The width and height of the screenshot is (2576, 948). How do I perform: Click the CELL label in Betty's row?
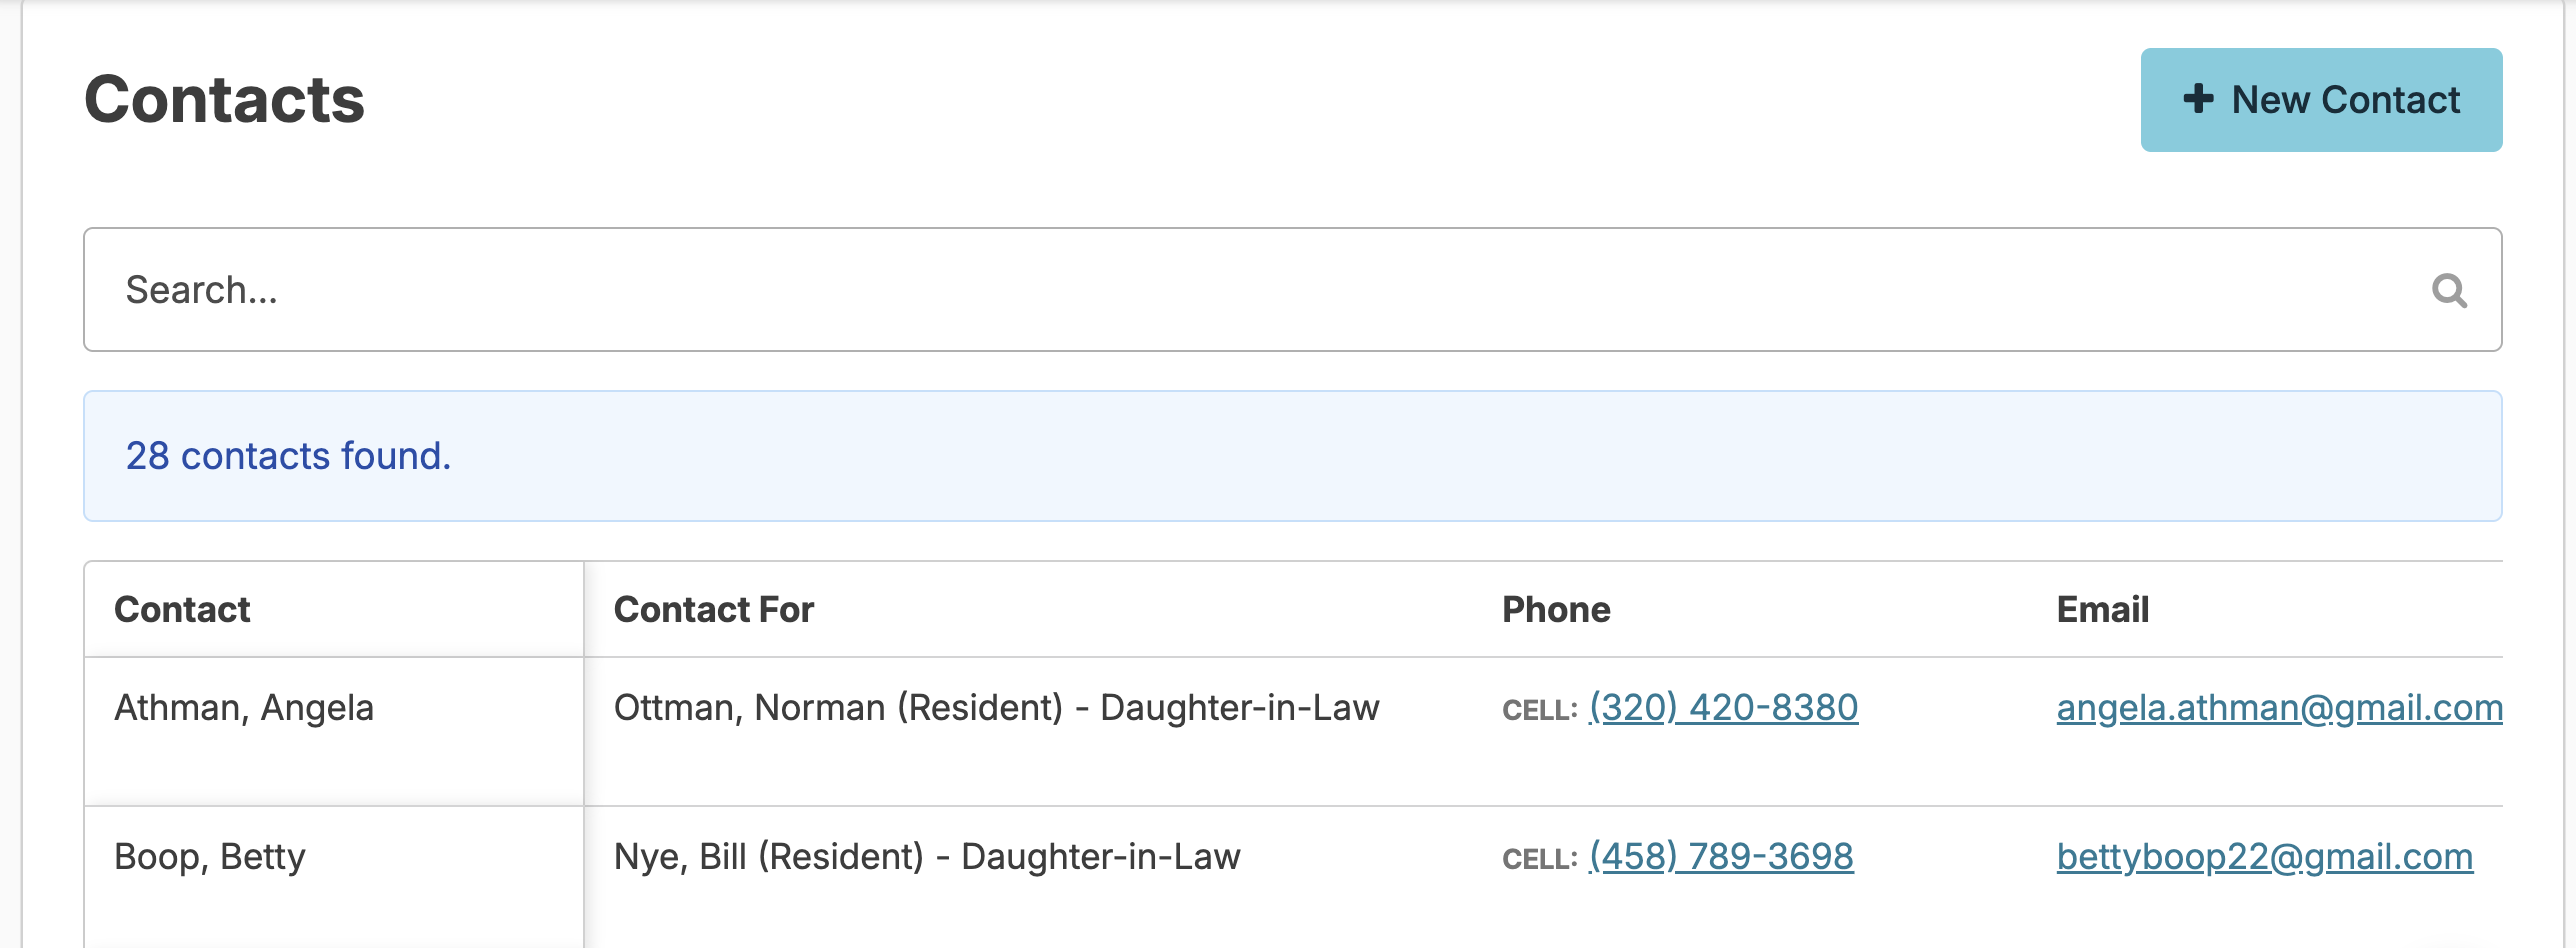(x=1539, y=859)
